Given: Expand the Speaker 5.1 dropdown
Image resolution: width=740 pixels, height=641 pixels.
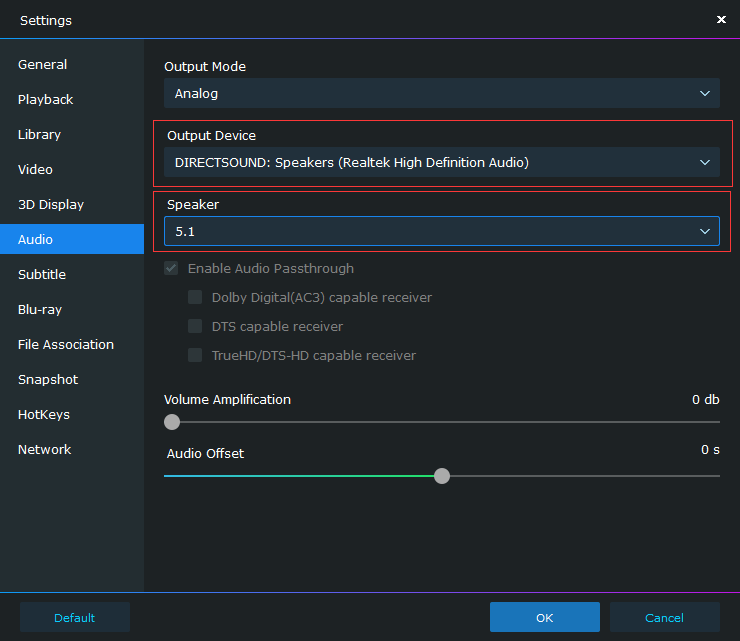Looking at the screenshot, I should tap(442, 231).
